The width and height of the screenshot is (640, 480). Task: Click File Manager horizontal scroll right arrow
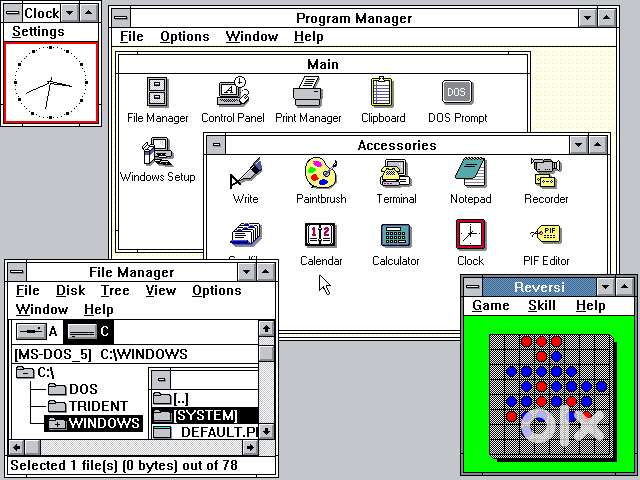point(250,448)
